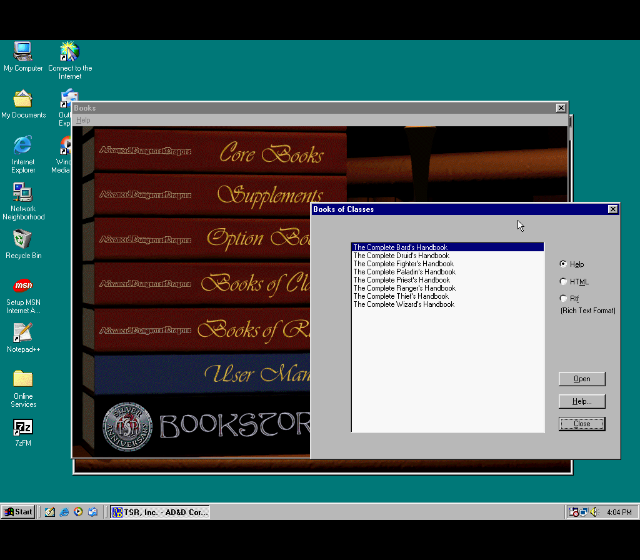Image resolution: width=640 pixels, height=560 pixels.
Task: Open the Help menu in the Books window
Action: (x=83, y=120)
